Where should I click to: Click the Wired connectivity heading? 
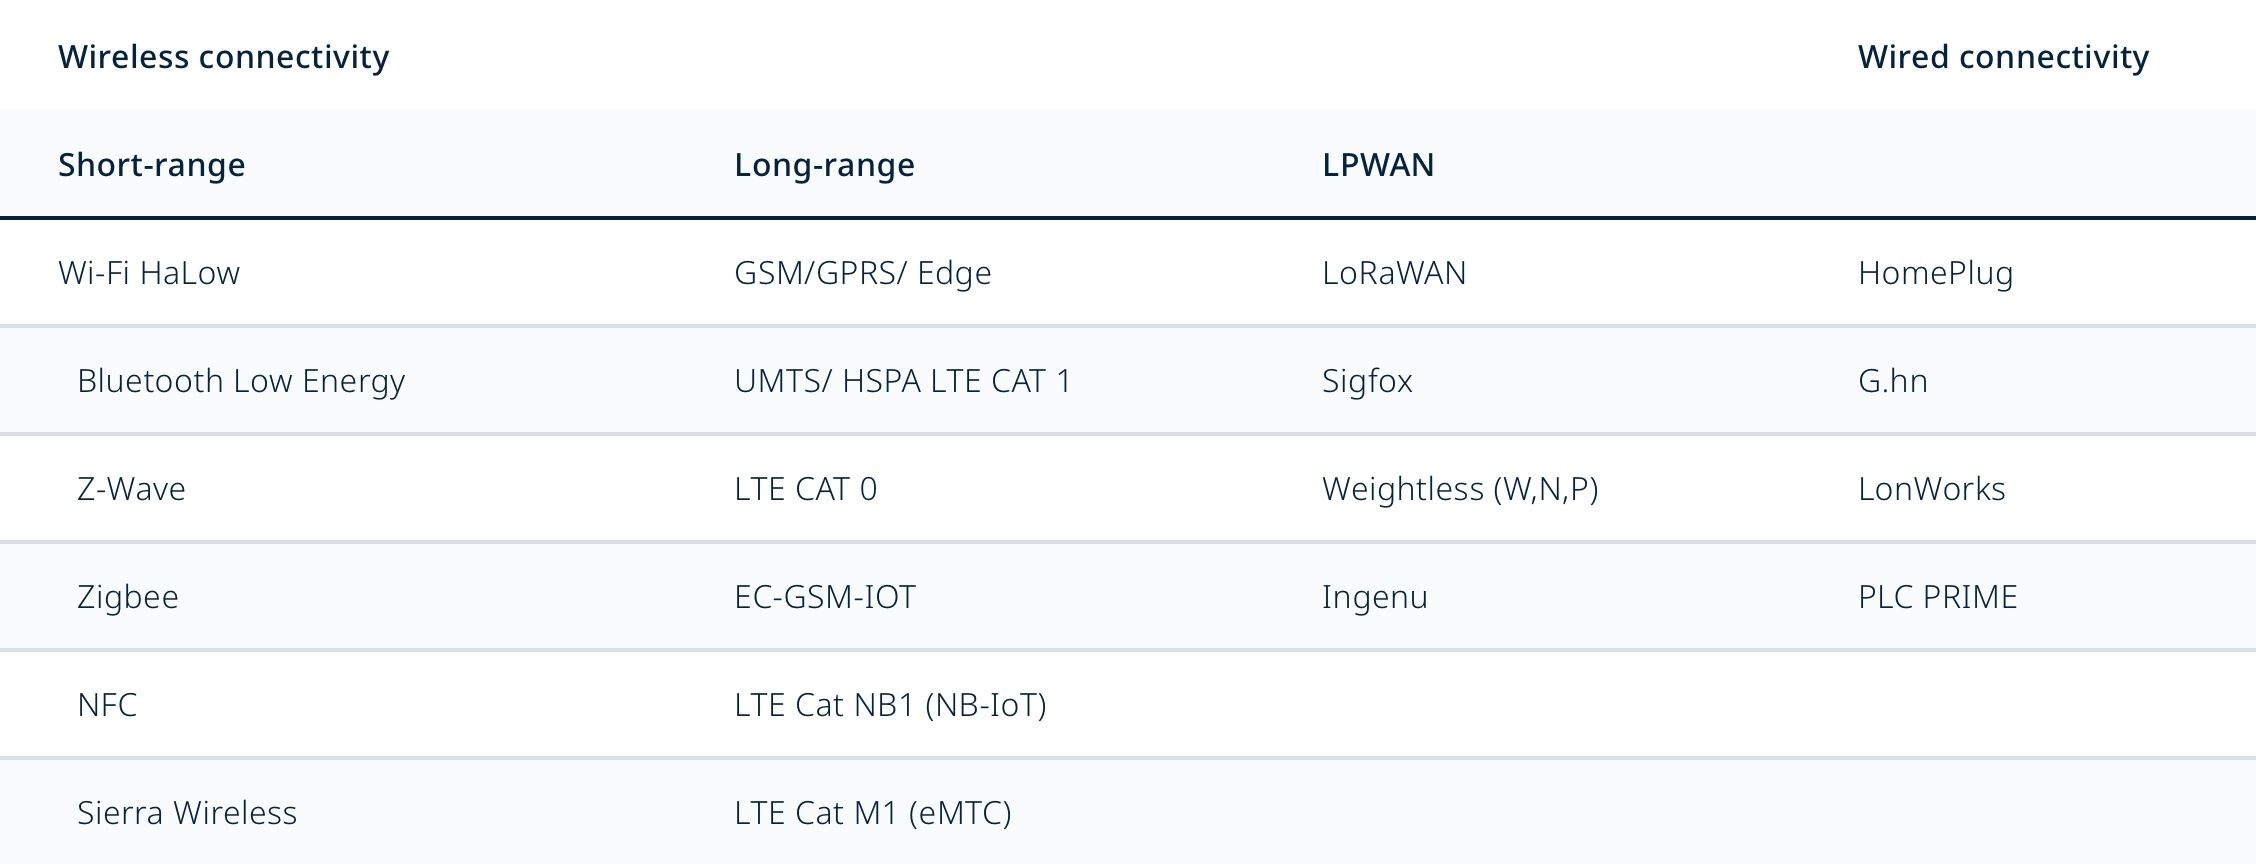click(2003, 57)
